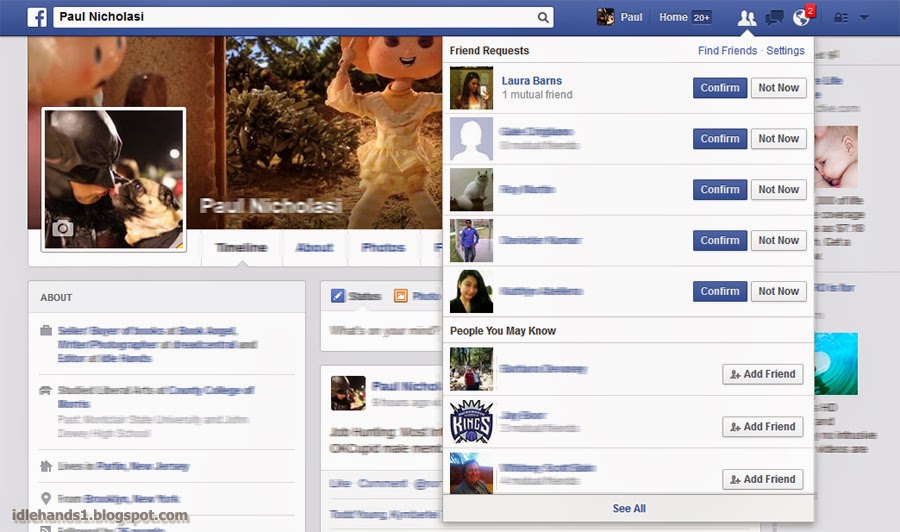The width and height of the screenshot is (900, 532).
Task: Click Not Now for white cat profile
Action: pyautogui.click(x=778, y=189)
